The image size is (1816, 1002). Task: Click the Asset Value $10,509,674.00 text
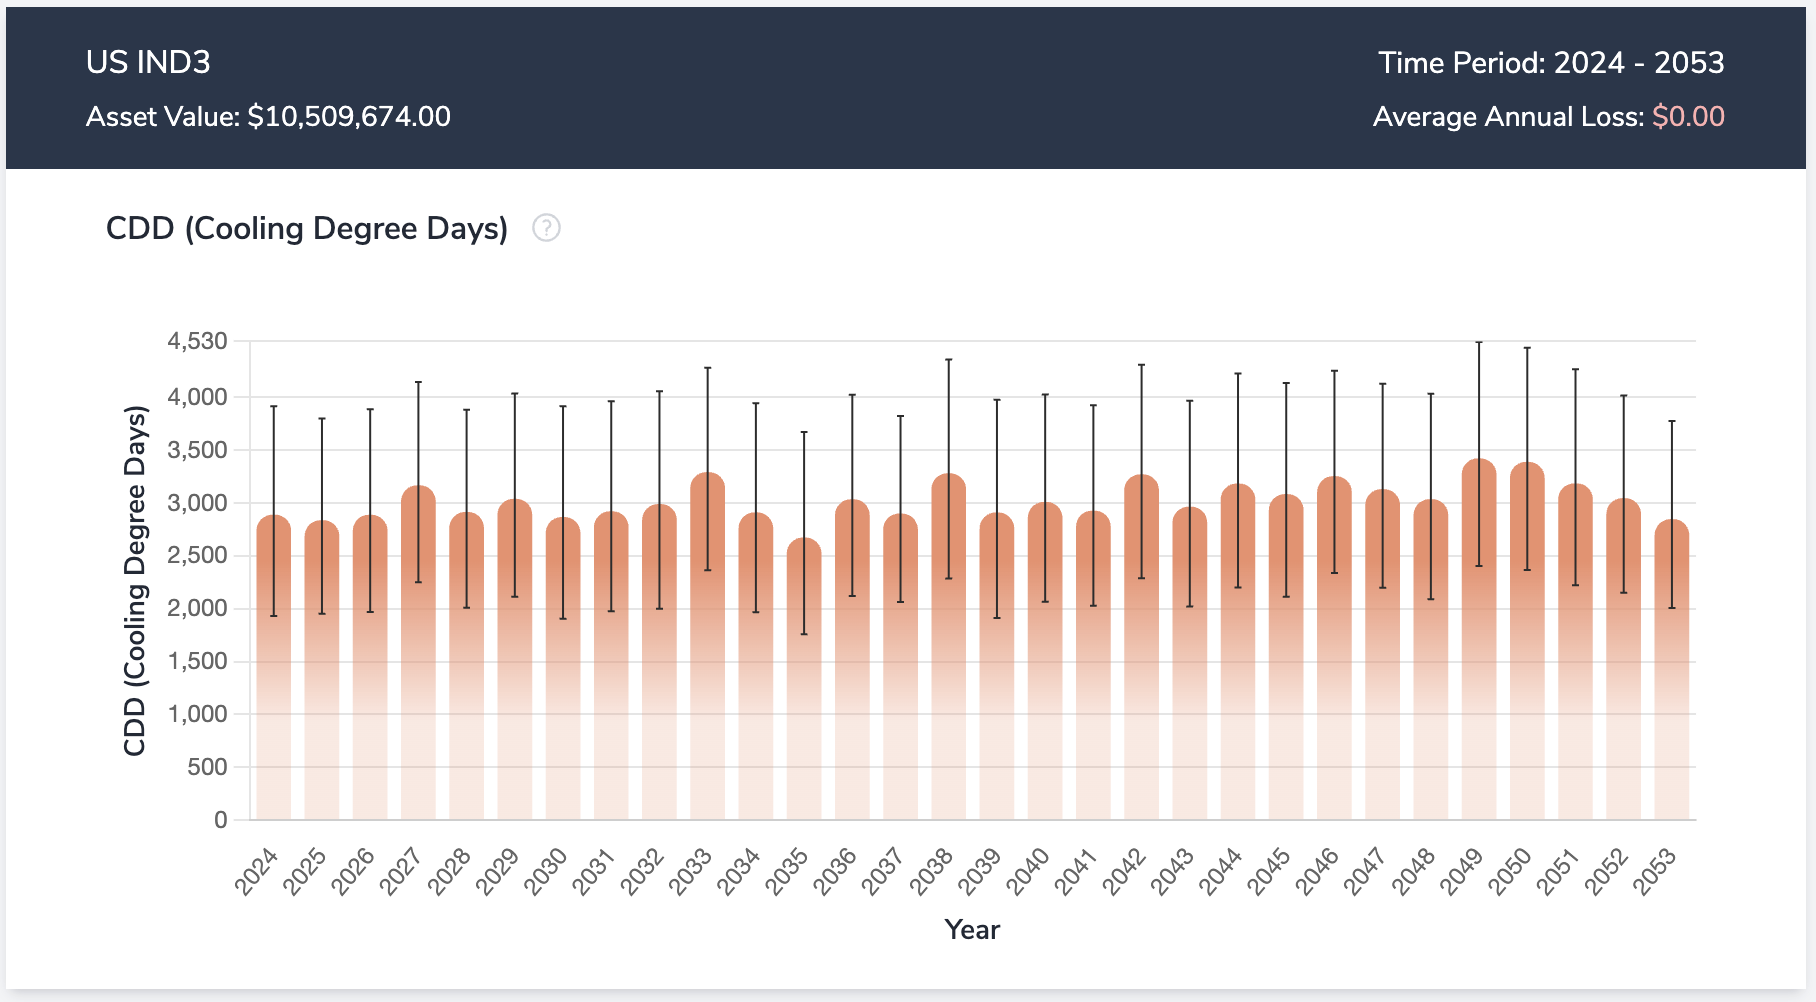(x=268, y=117)
